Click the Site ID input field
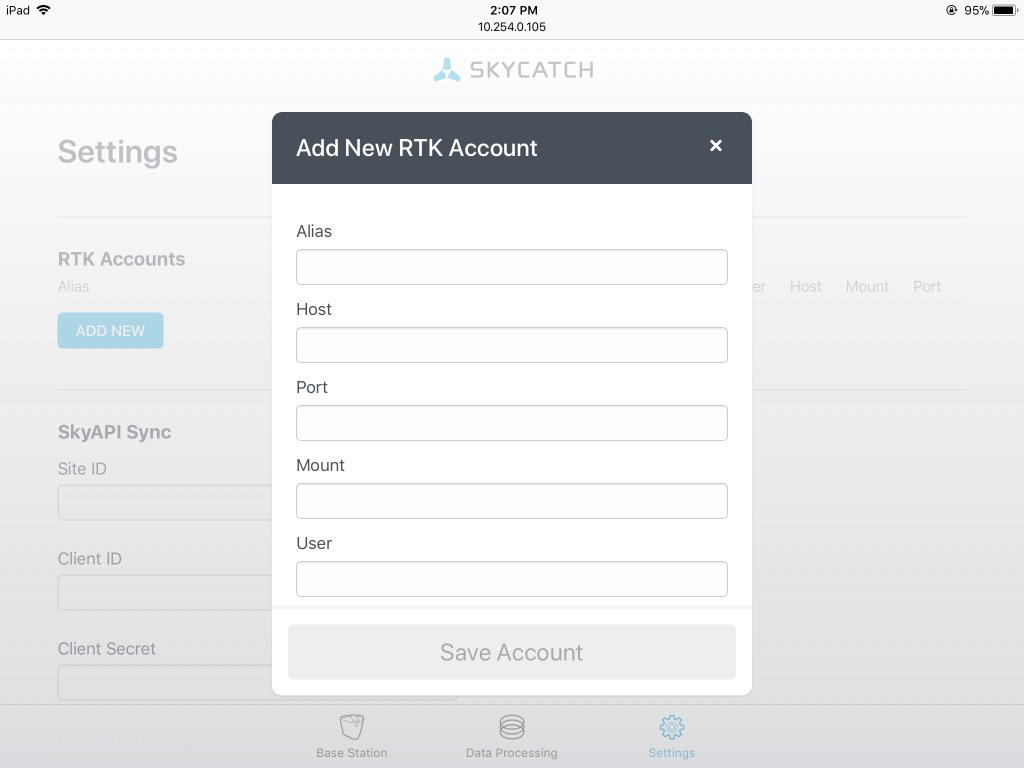The image size is (1024, 768). click(x=165, y=502)
